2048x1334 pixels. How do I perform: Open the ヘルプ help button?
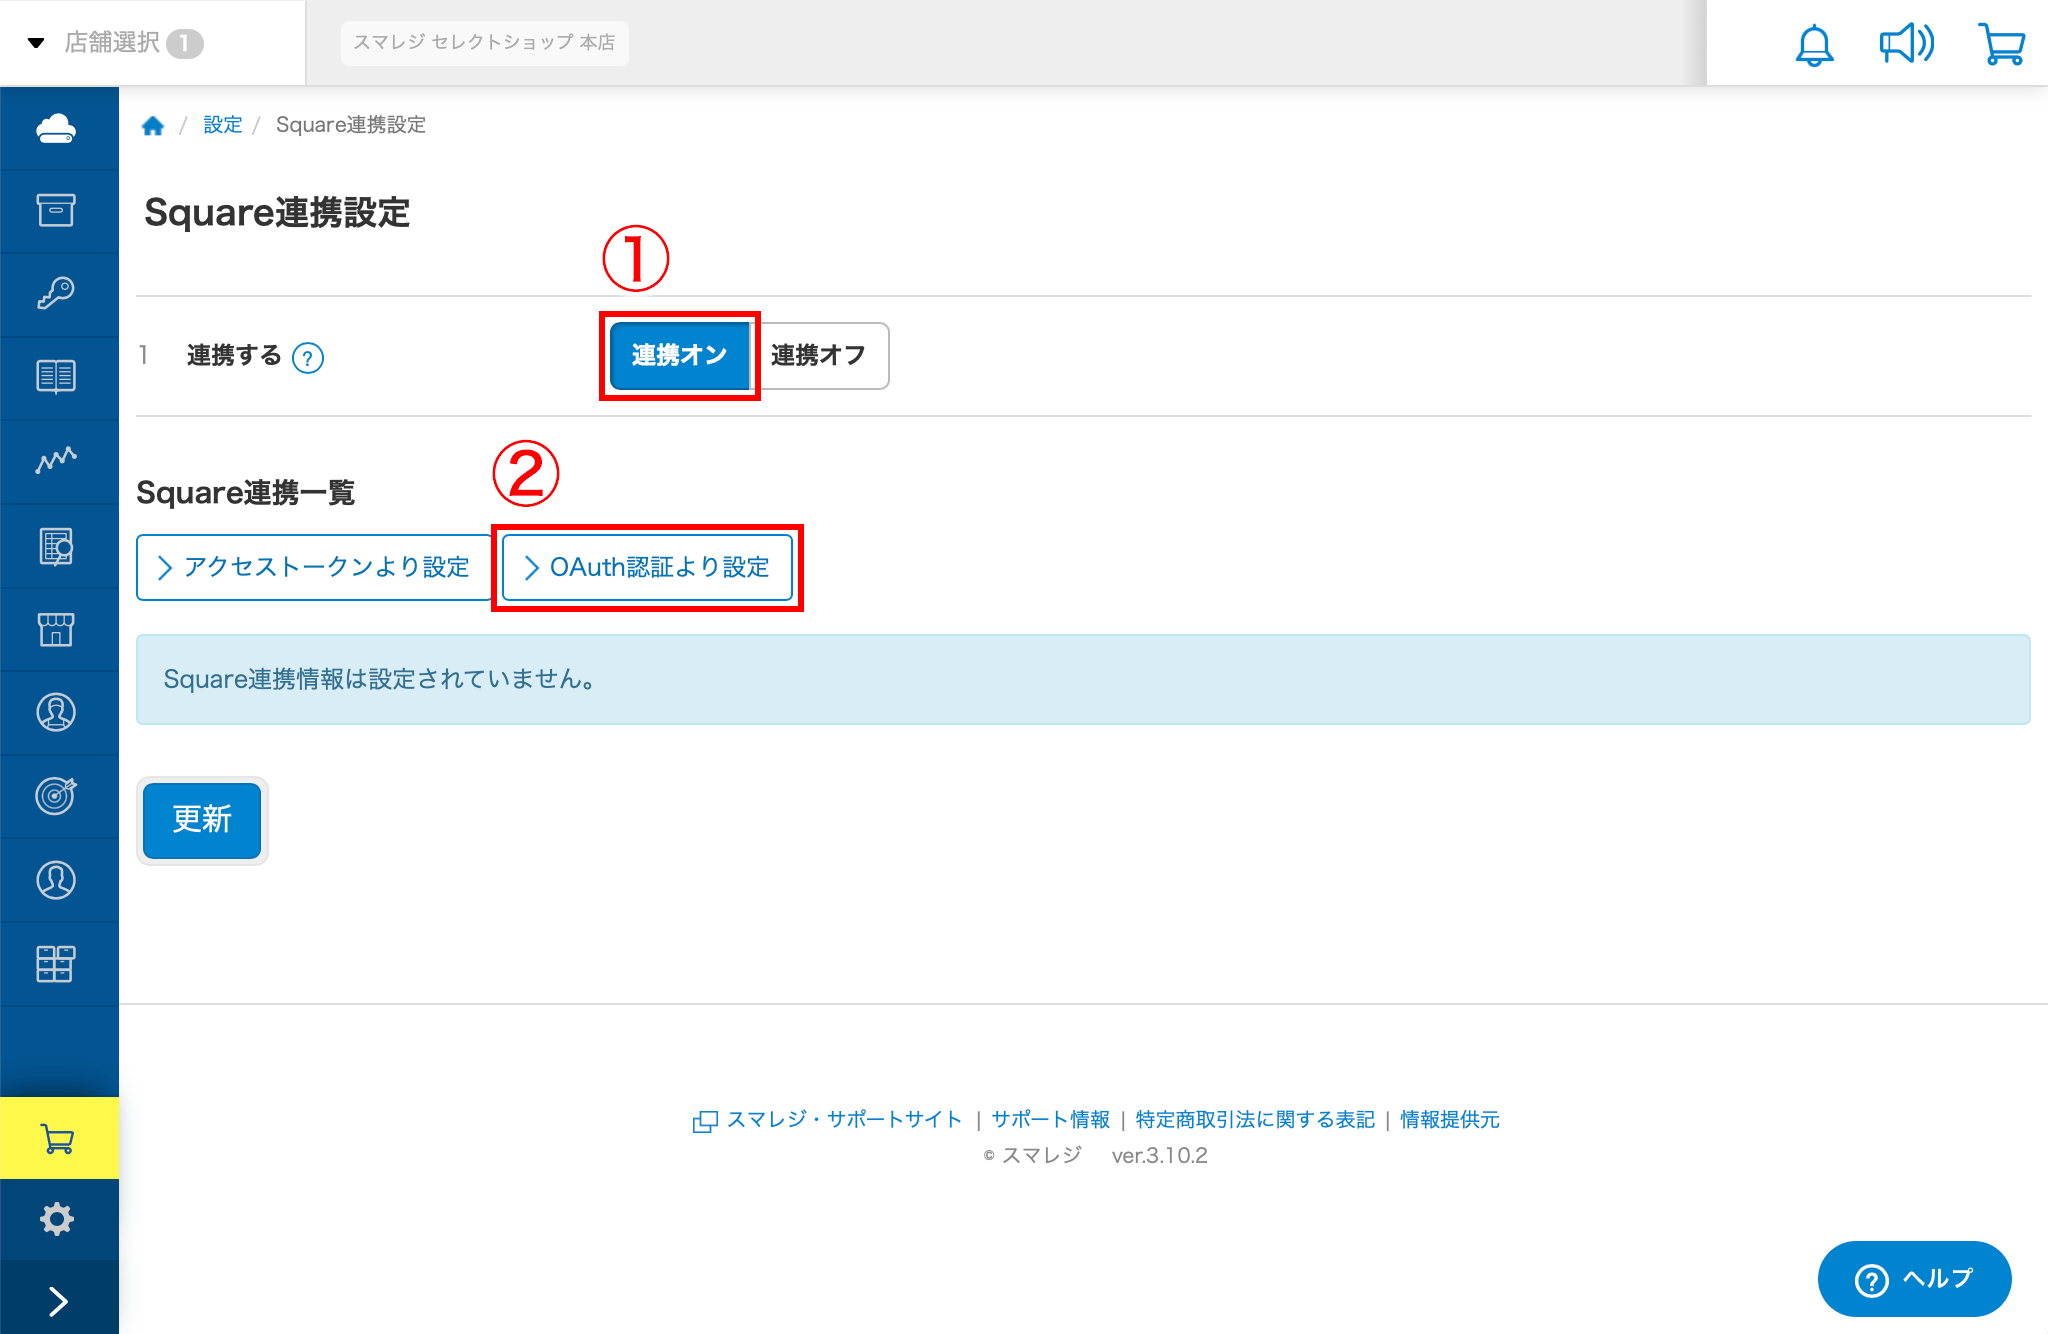pyautogui.click(x=1914, y=1279)
